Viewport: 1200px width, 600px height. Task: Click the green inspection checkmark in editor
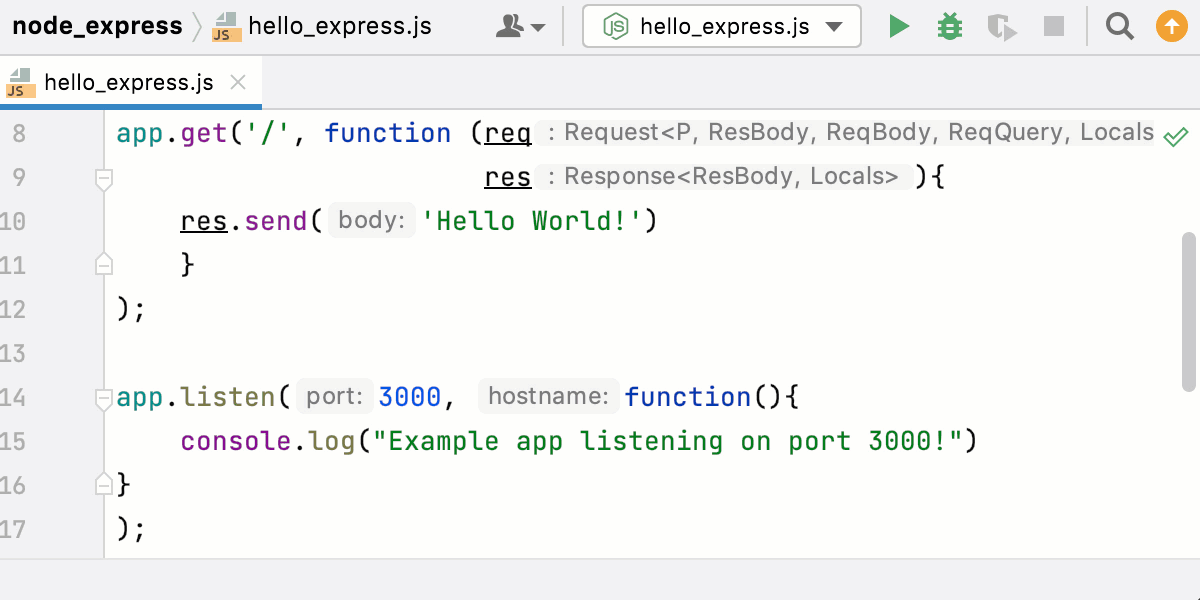click(1176, 136)
